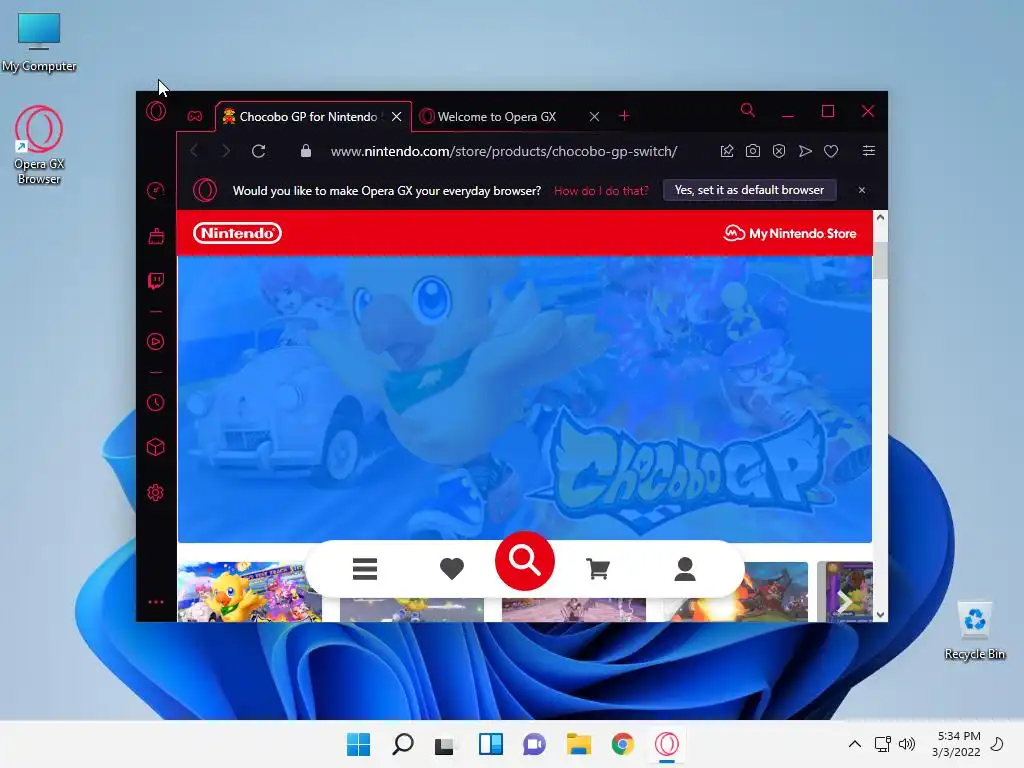Click the address bar URL field
Screen dimensions: 1024x768
(x=504, y=152)
